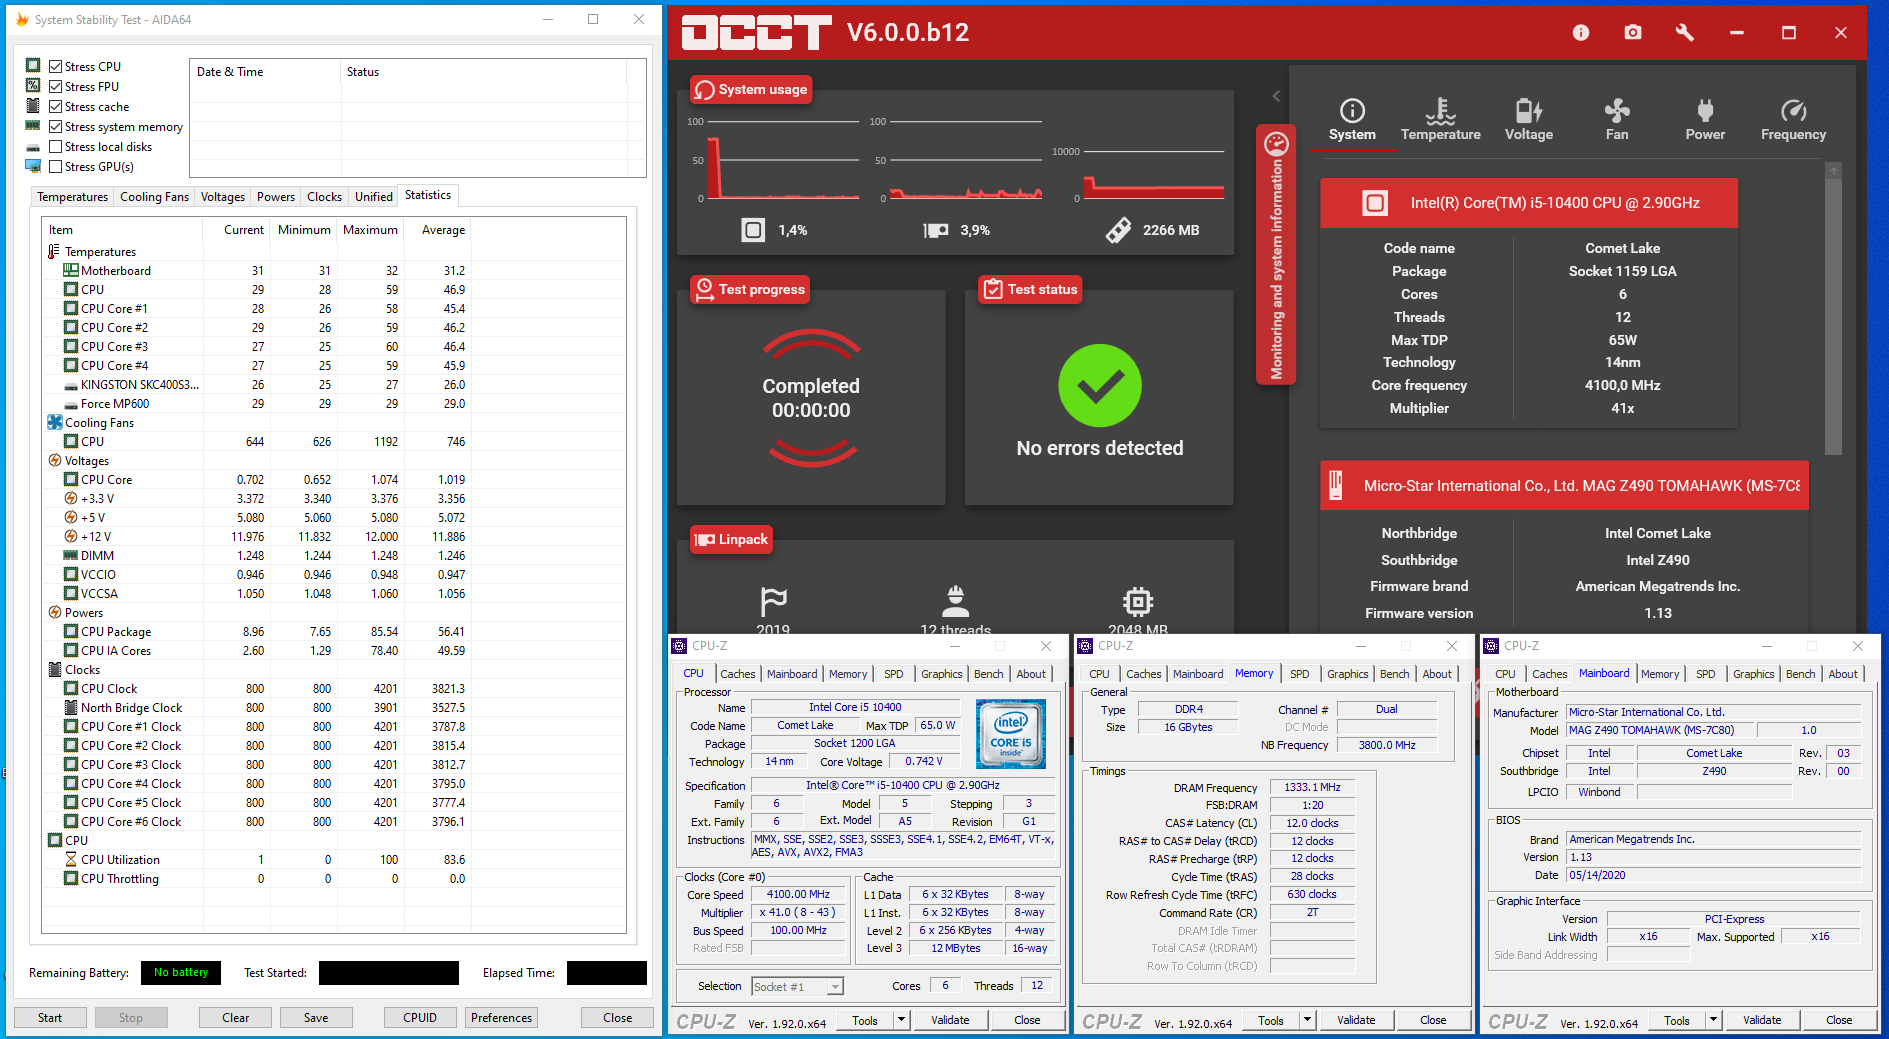Uncheck the Stress cache checkbox
The image size is (1889, 1039).
(x=56, y=107)
